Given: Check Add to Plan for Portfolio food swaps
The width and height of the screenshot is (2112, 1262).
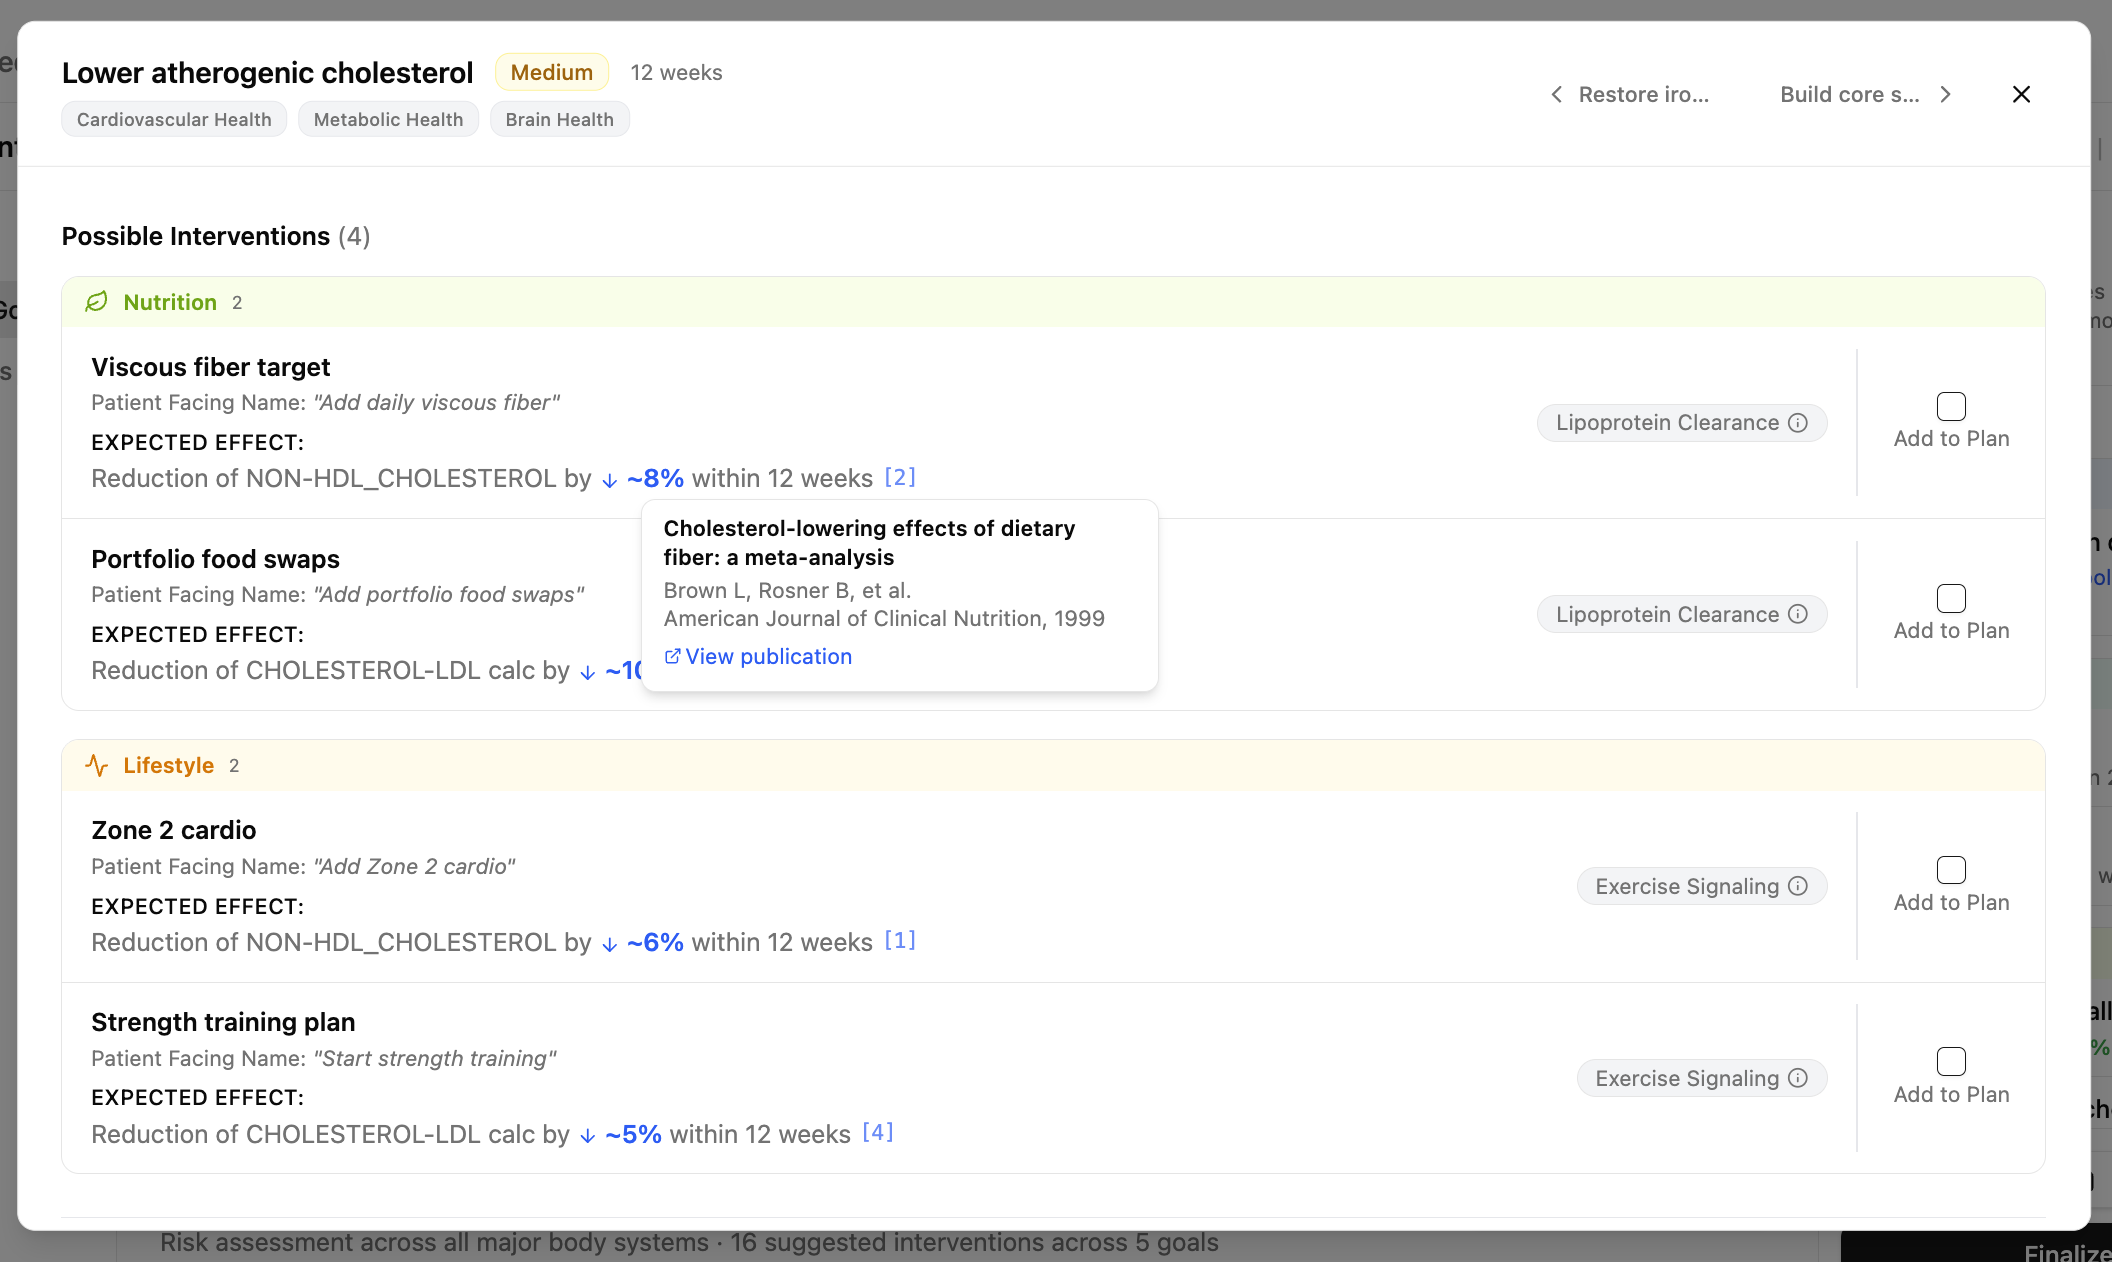Looking at the screenshot, I should point(1951,599).
